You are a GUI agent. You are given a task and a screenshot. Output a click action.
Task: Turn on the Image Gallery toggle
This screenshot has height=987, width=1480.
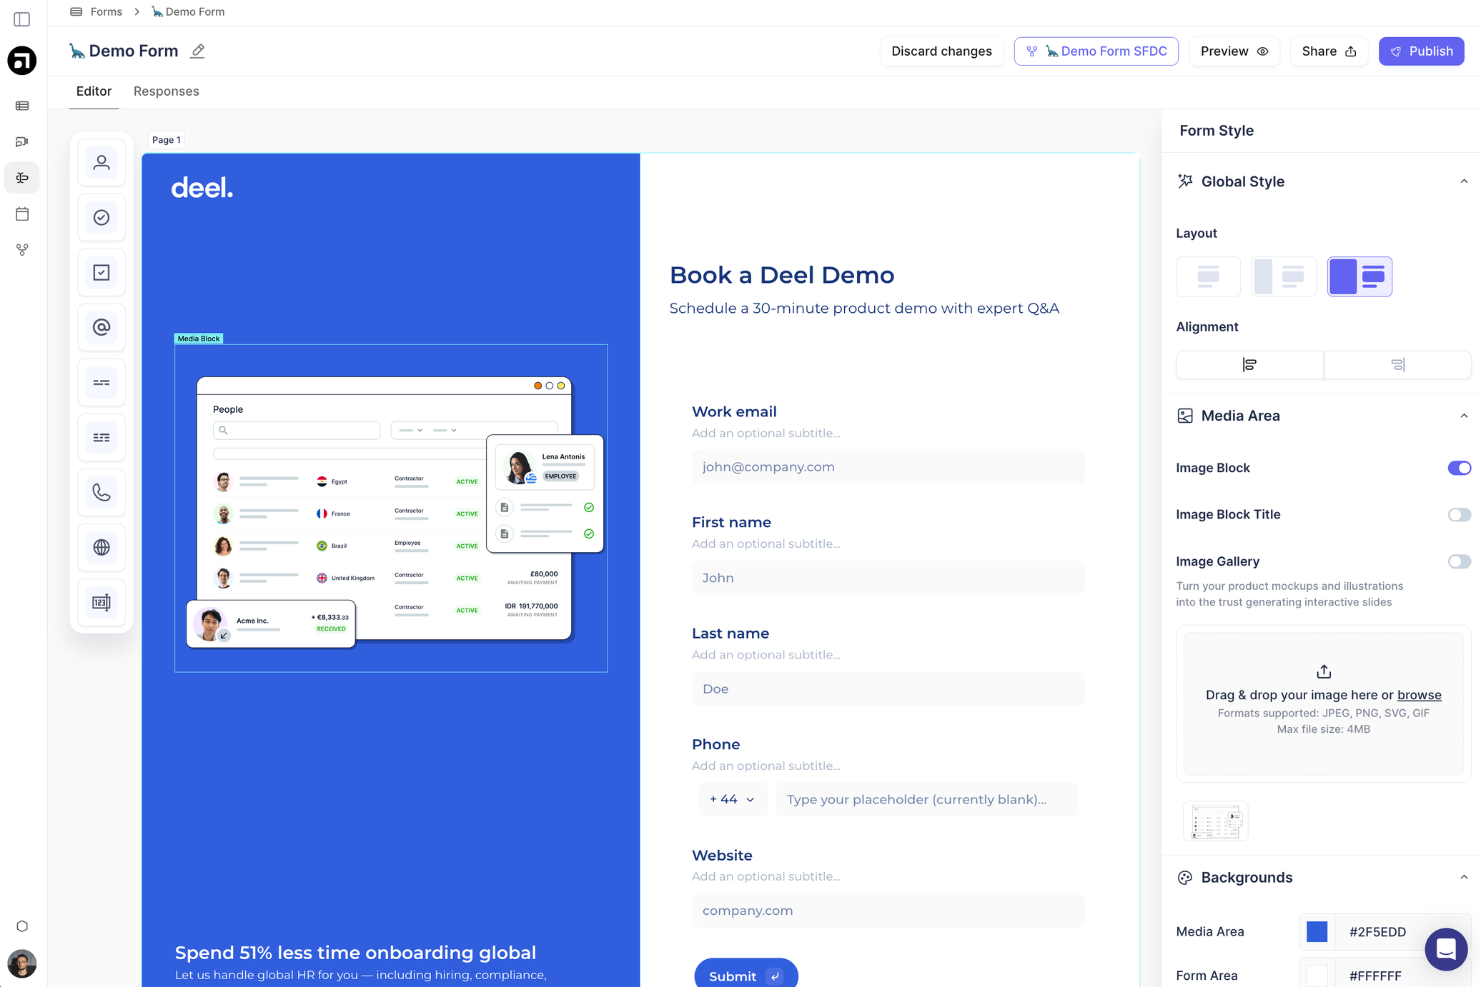1459,561
